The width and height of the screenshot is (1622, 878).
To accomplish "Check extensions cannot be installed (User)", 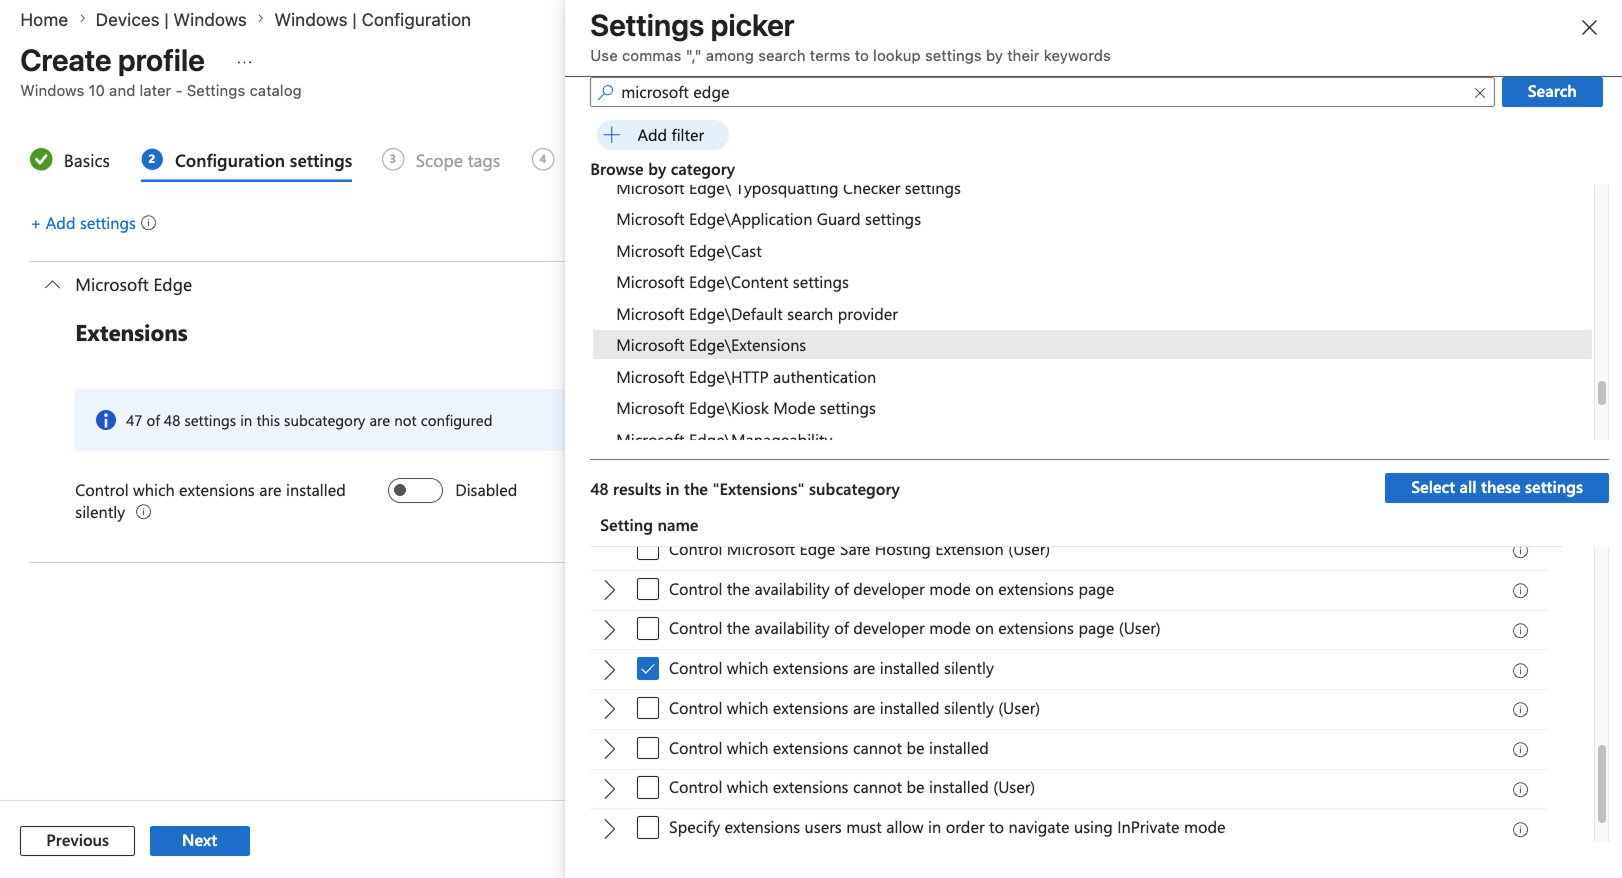I will coord(648,788).
